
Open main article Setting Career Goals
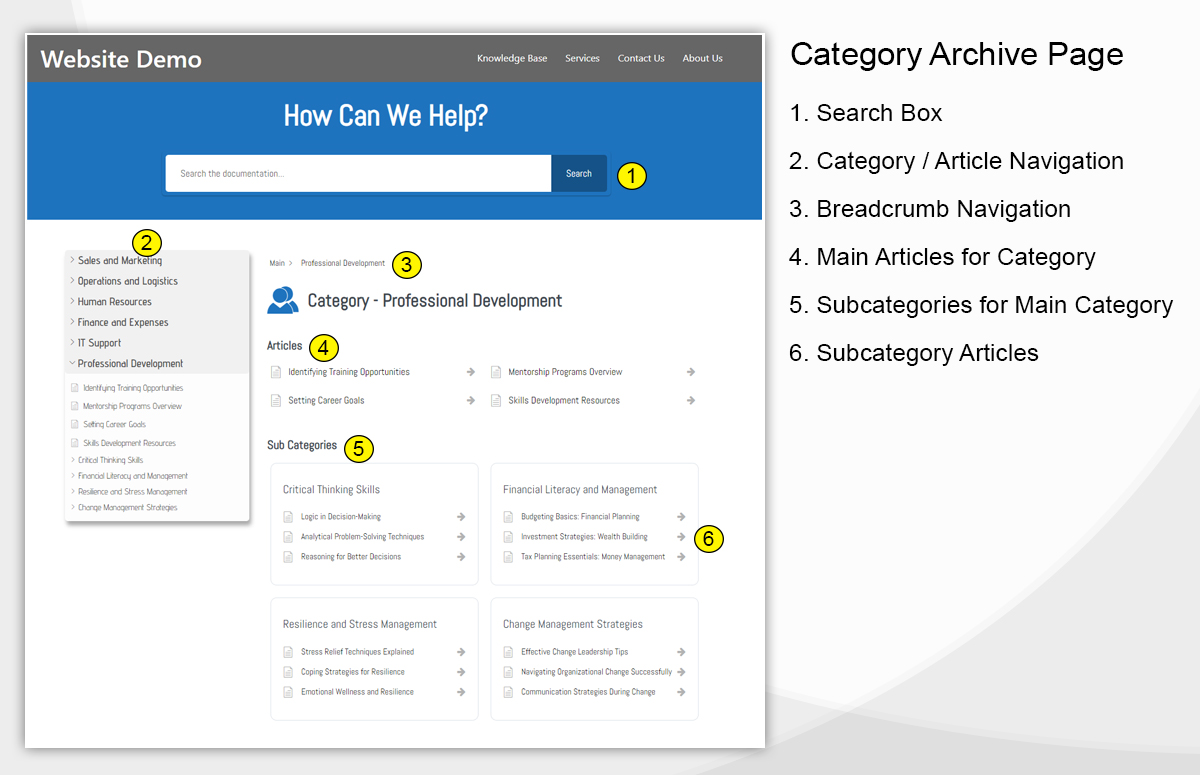[326, 400]
